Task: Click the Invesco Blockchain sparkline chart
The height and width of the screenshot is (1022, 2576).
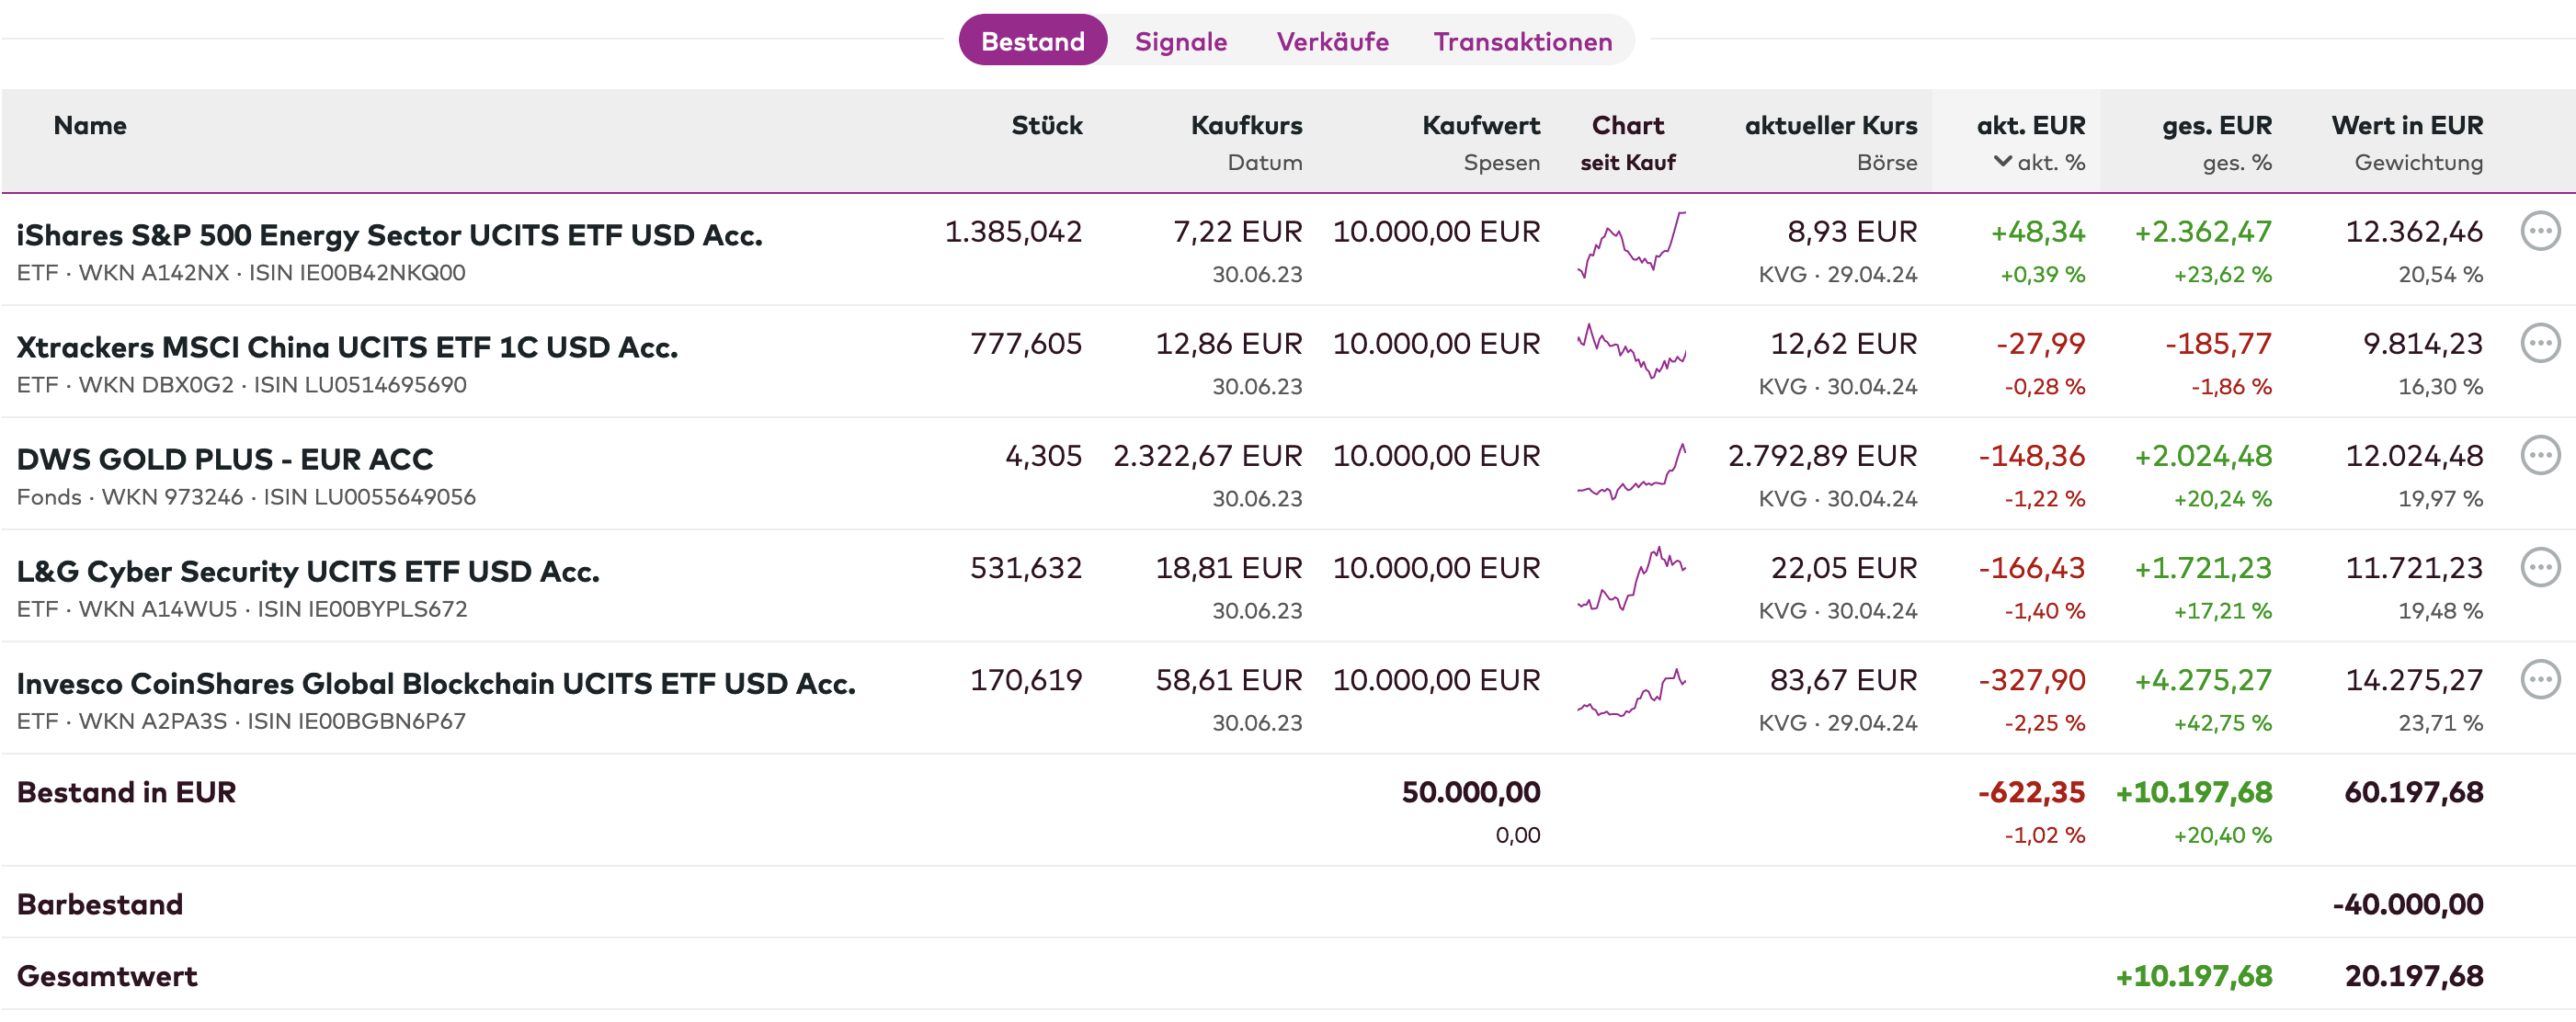Action: tap(1631, 693)
